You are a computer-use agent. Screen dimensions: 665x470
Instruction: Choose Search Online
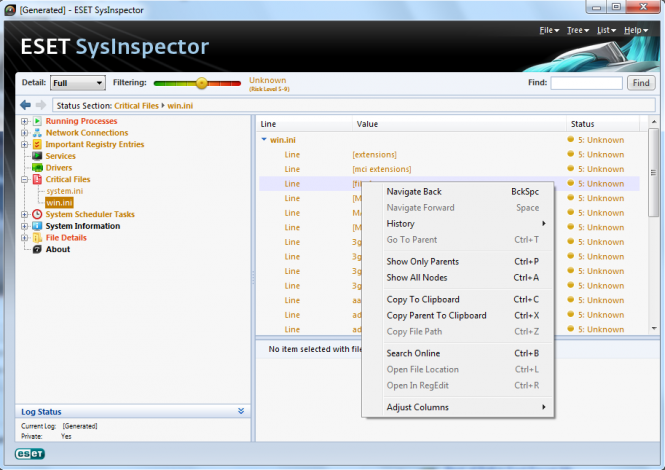click(458, 353)
